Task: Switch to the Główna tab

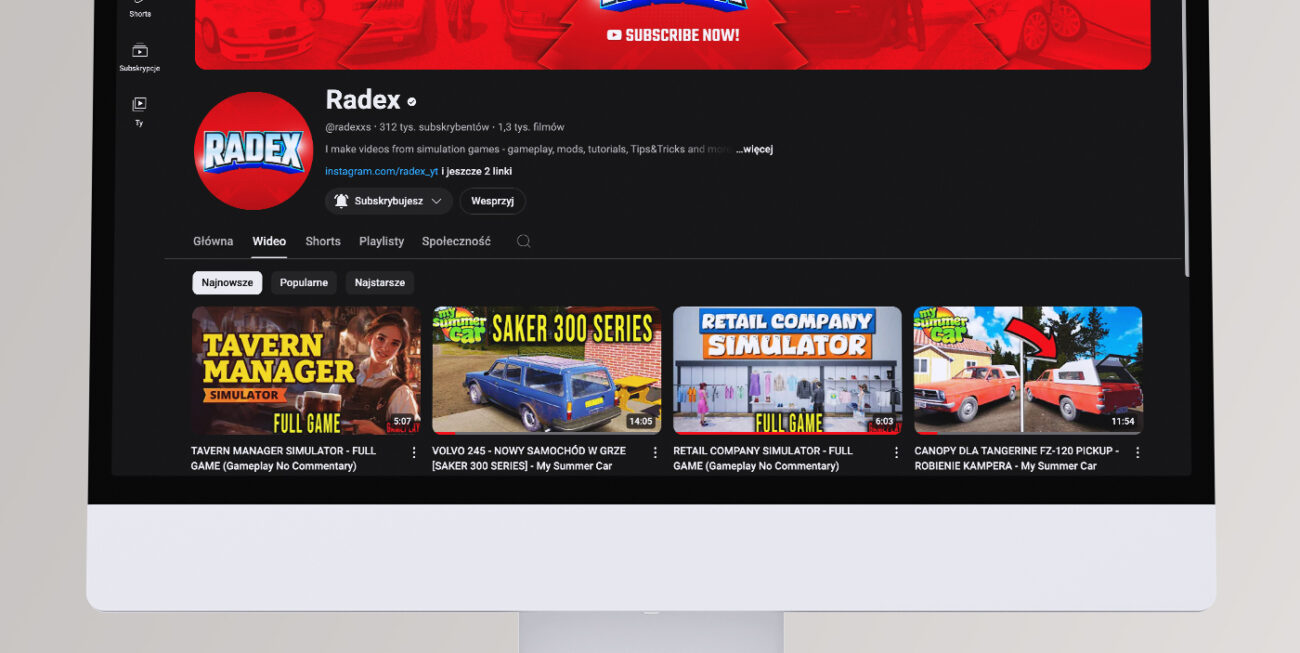Action: point(213,241)
